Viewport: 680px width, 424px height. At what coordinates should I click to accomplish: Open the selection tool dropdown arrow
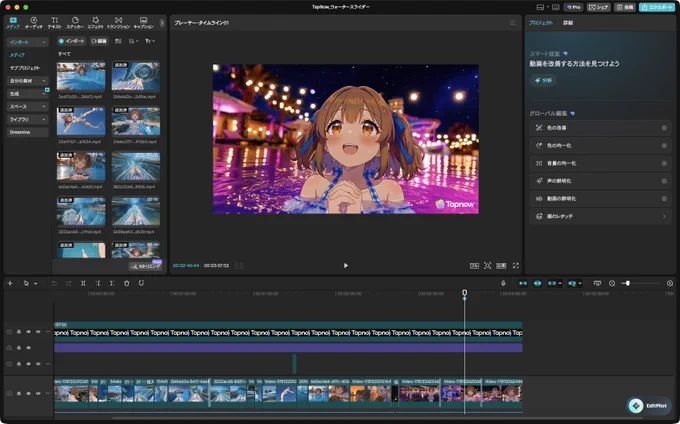pos(36,284)
